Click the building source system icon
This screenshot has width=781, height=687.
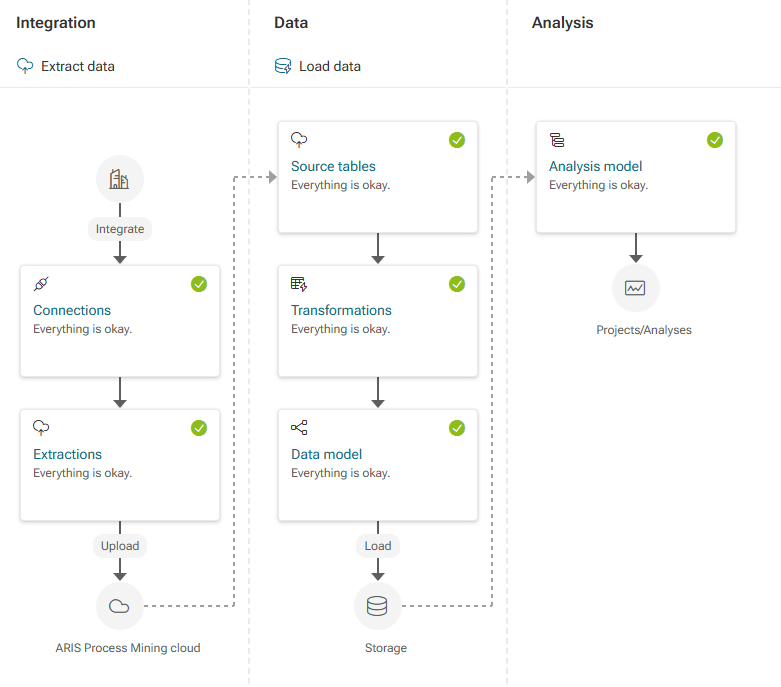tap(120, 179)
